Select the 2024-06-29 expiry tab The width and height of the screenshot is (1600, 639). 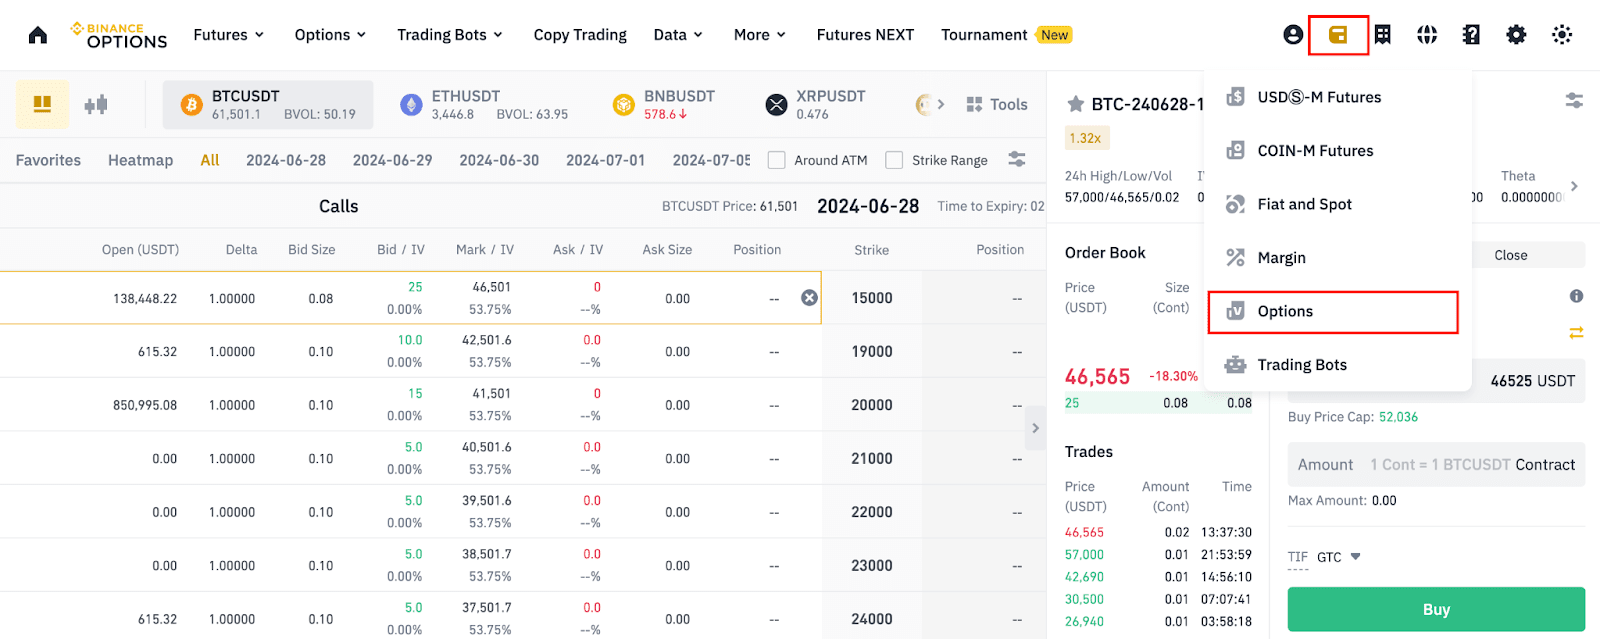(x=392, y=160)
